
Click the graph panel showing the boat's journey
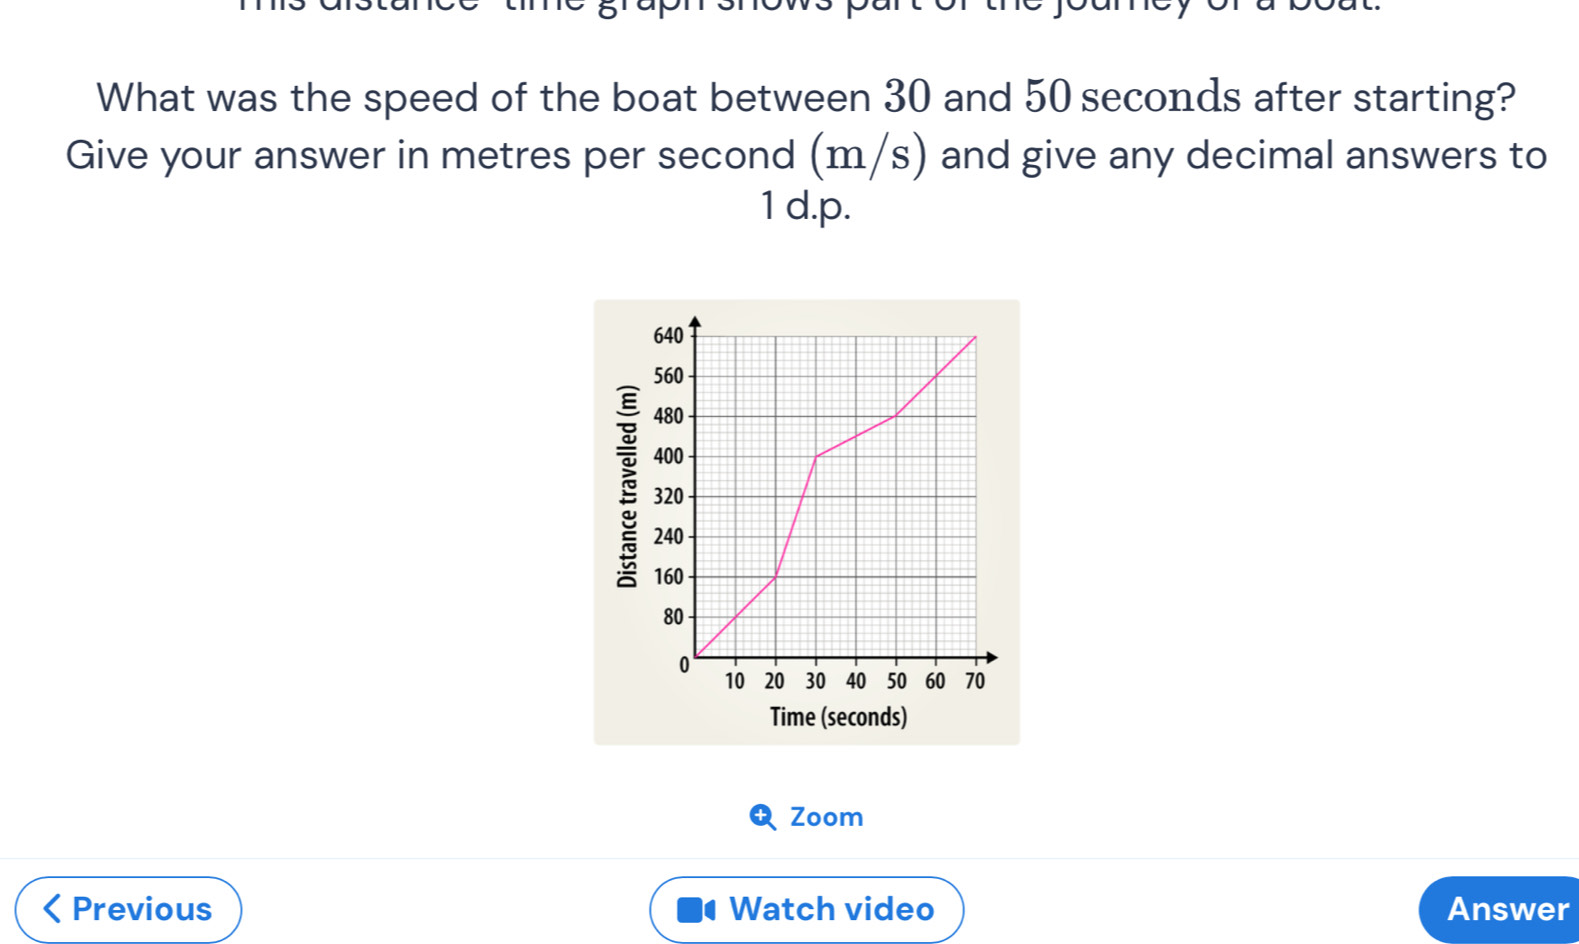[806, 520]
